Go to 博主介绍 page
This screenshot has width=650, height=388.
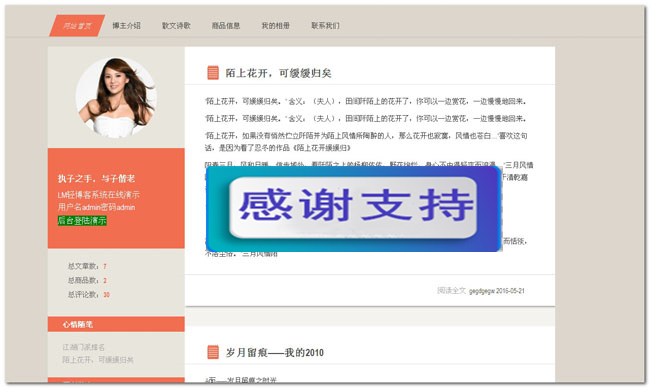pos(126,26)
